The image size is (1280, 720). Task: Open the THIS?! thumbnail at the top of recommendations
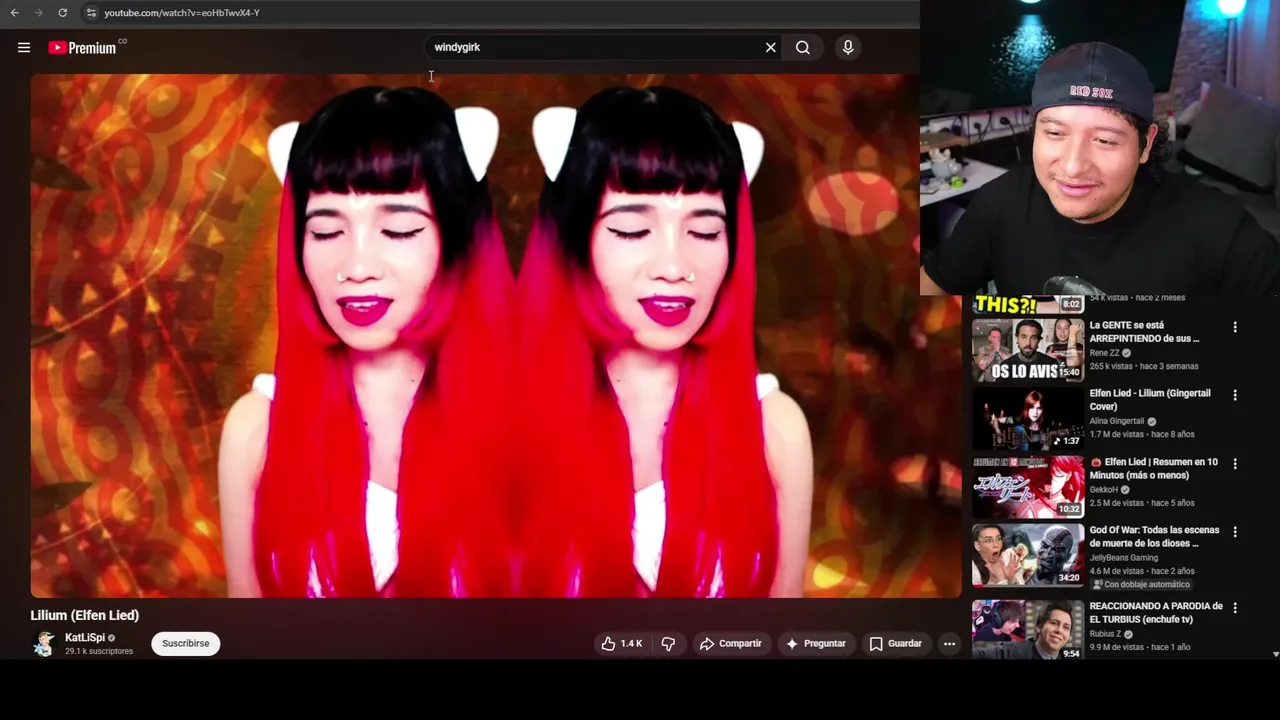pyautogui.click(x=1028, y=304)
